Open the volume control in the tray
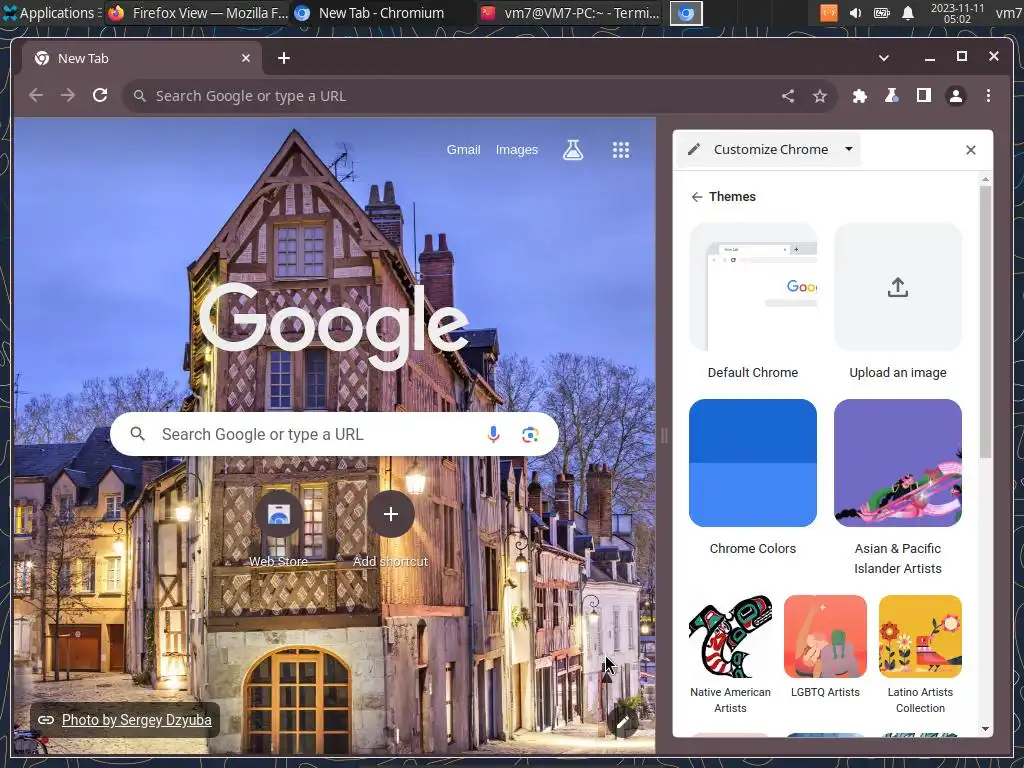Viewport: 1024px width, 768px height. tap(855, 13)
